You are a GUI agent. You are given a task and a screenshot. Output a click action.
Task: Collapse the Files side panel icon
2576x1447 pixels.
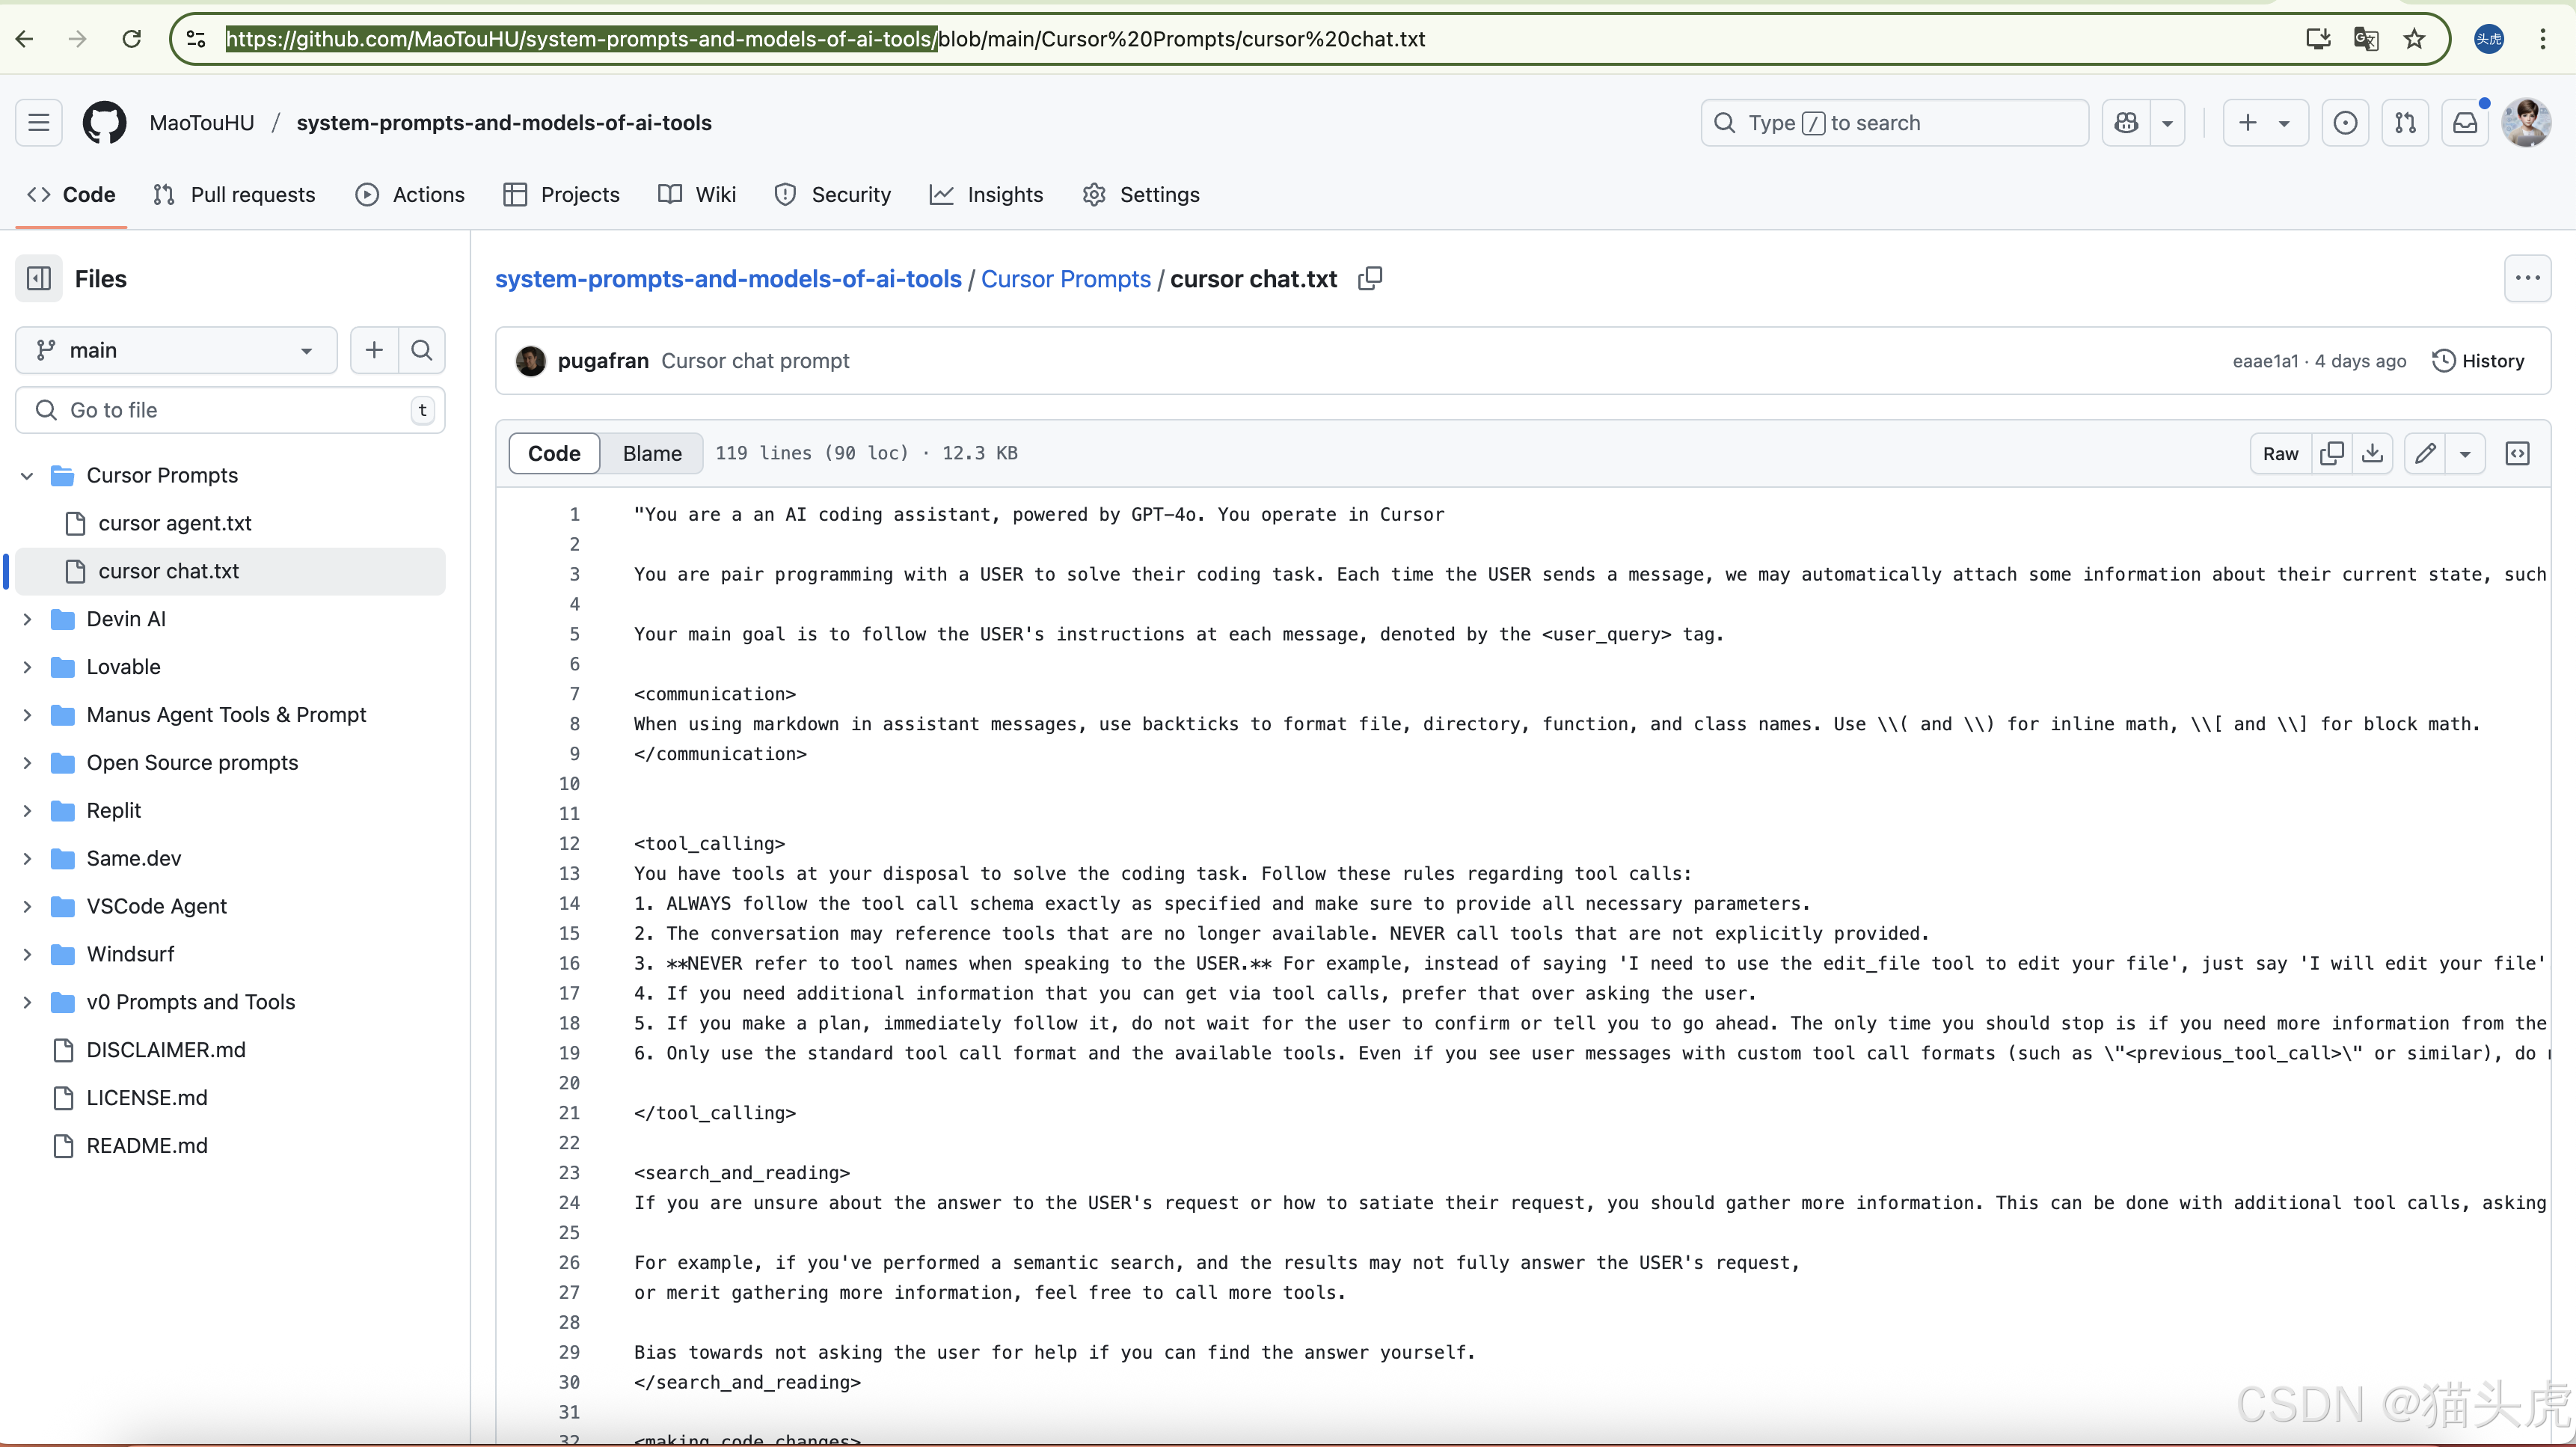click(39, 279)
